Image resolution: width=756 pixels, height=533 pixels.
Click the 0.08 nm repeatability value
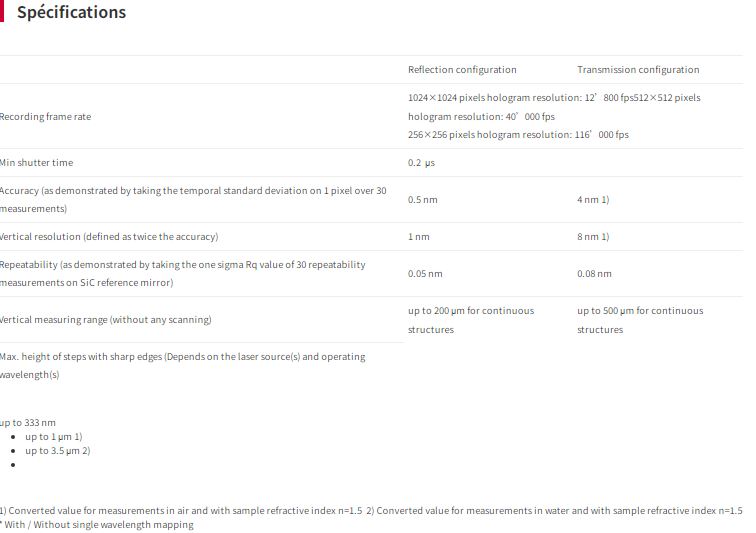594,274
